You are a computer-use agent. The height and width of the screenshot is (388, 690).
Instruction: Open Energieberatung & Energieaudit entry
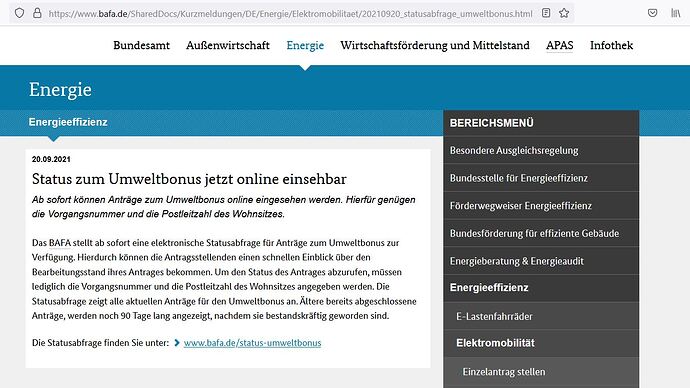[x=541, y=261]
